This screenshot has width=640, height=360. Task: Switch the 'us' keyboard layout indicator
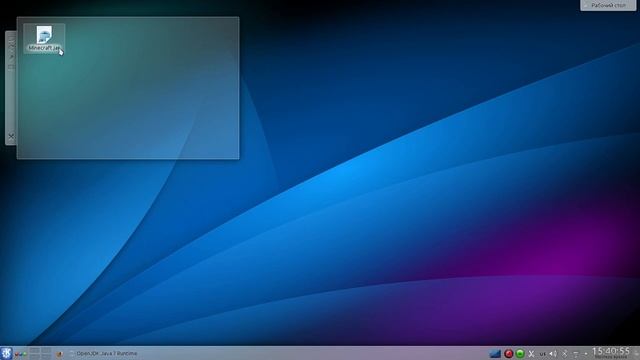542,354
